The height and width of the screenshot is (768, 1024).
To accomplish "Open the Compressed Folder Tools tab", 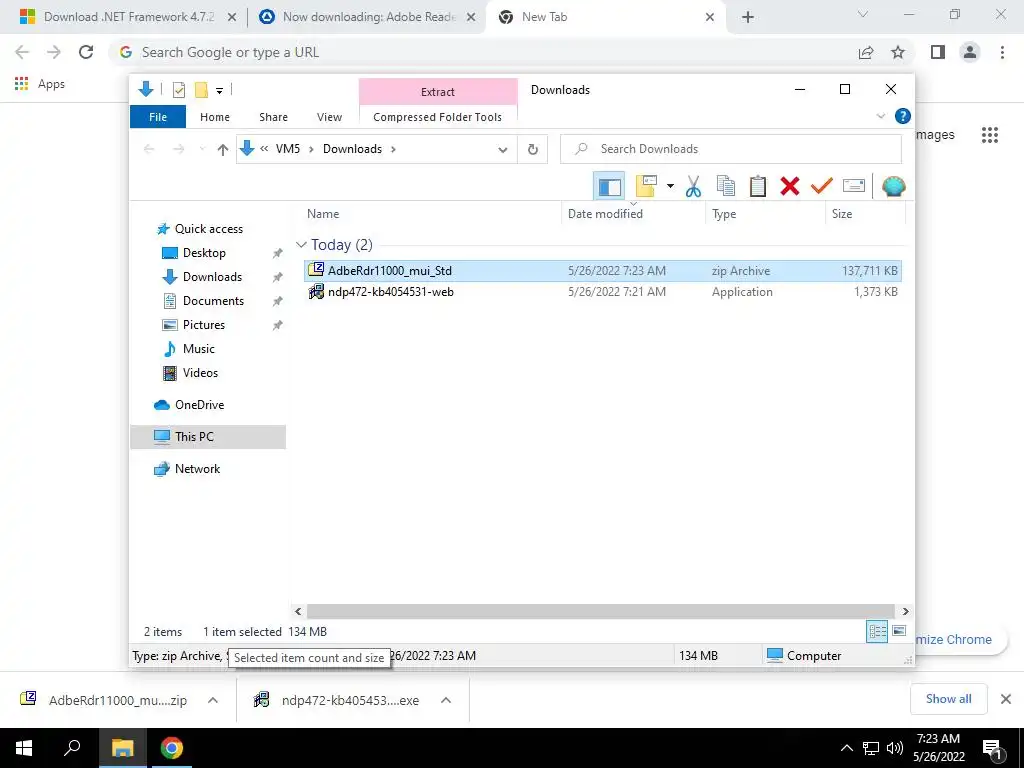I will pyautogui.click(x=438, y=117).
